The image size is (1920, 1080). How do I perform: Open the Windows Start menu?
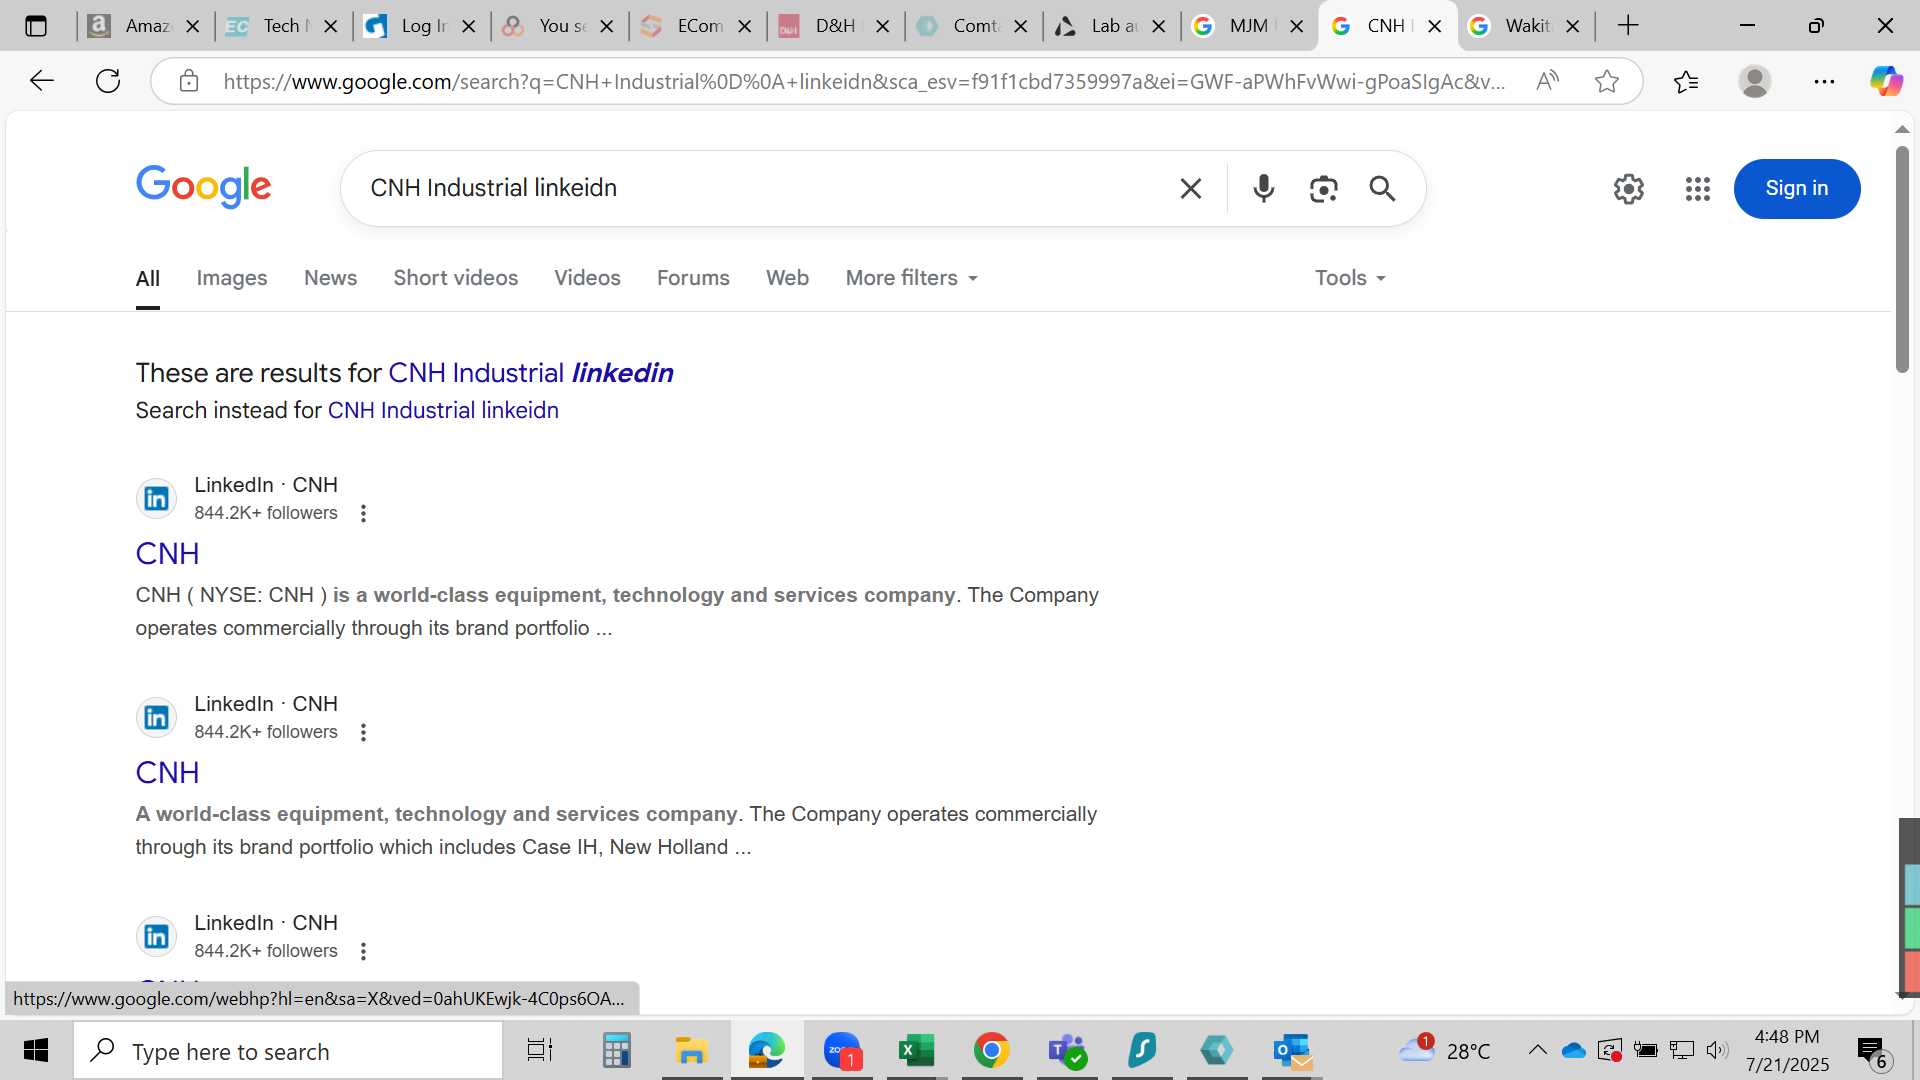pos(36,1050)
